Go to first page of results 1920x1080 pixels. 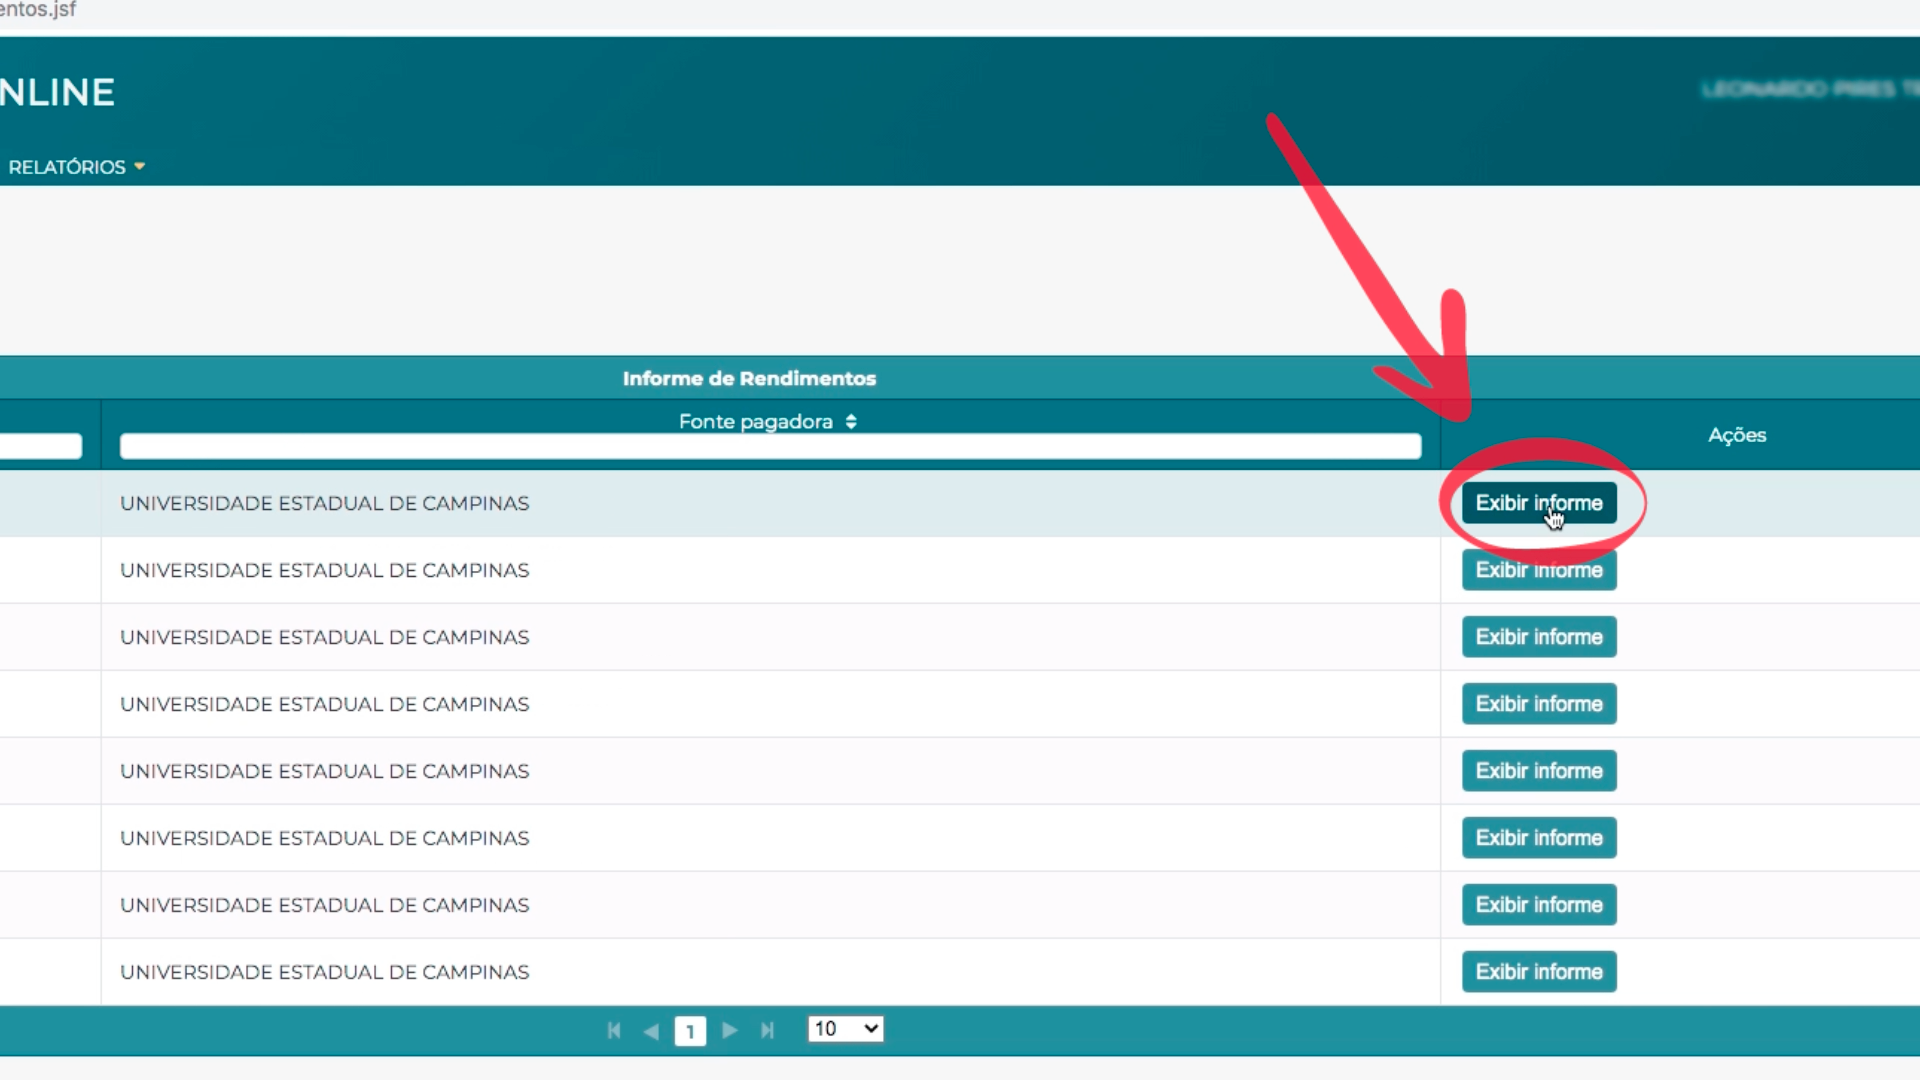click(x=614, y=1030)
